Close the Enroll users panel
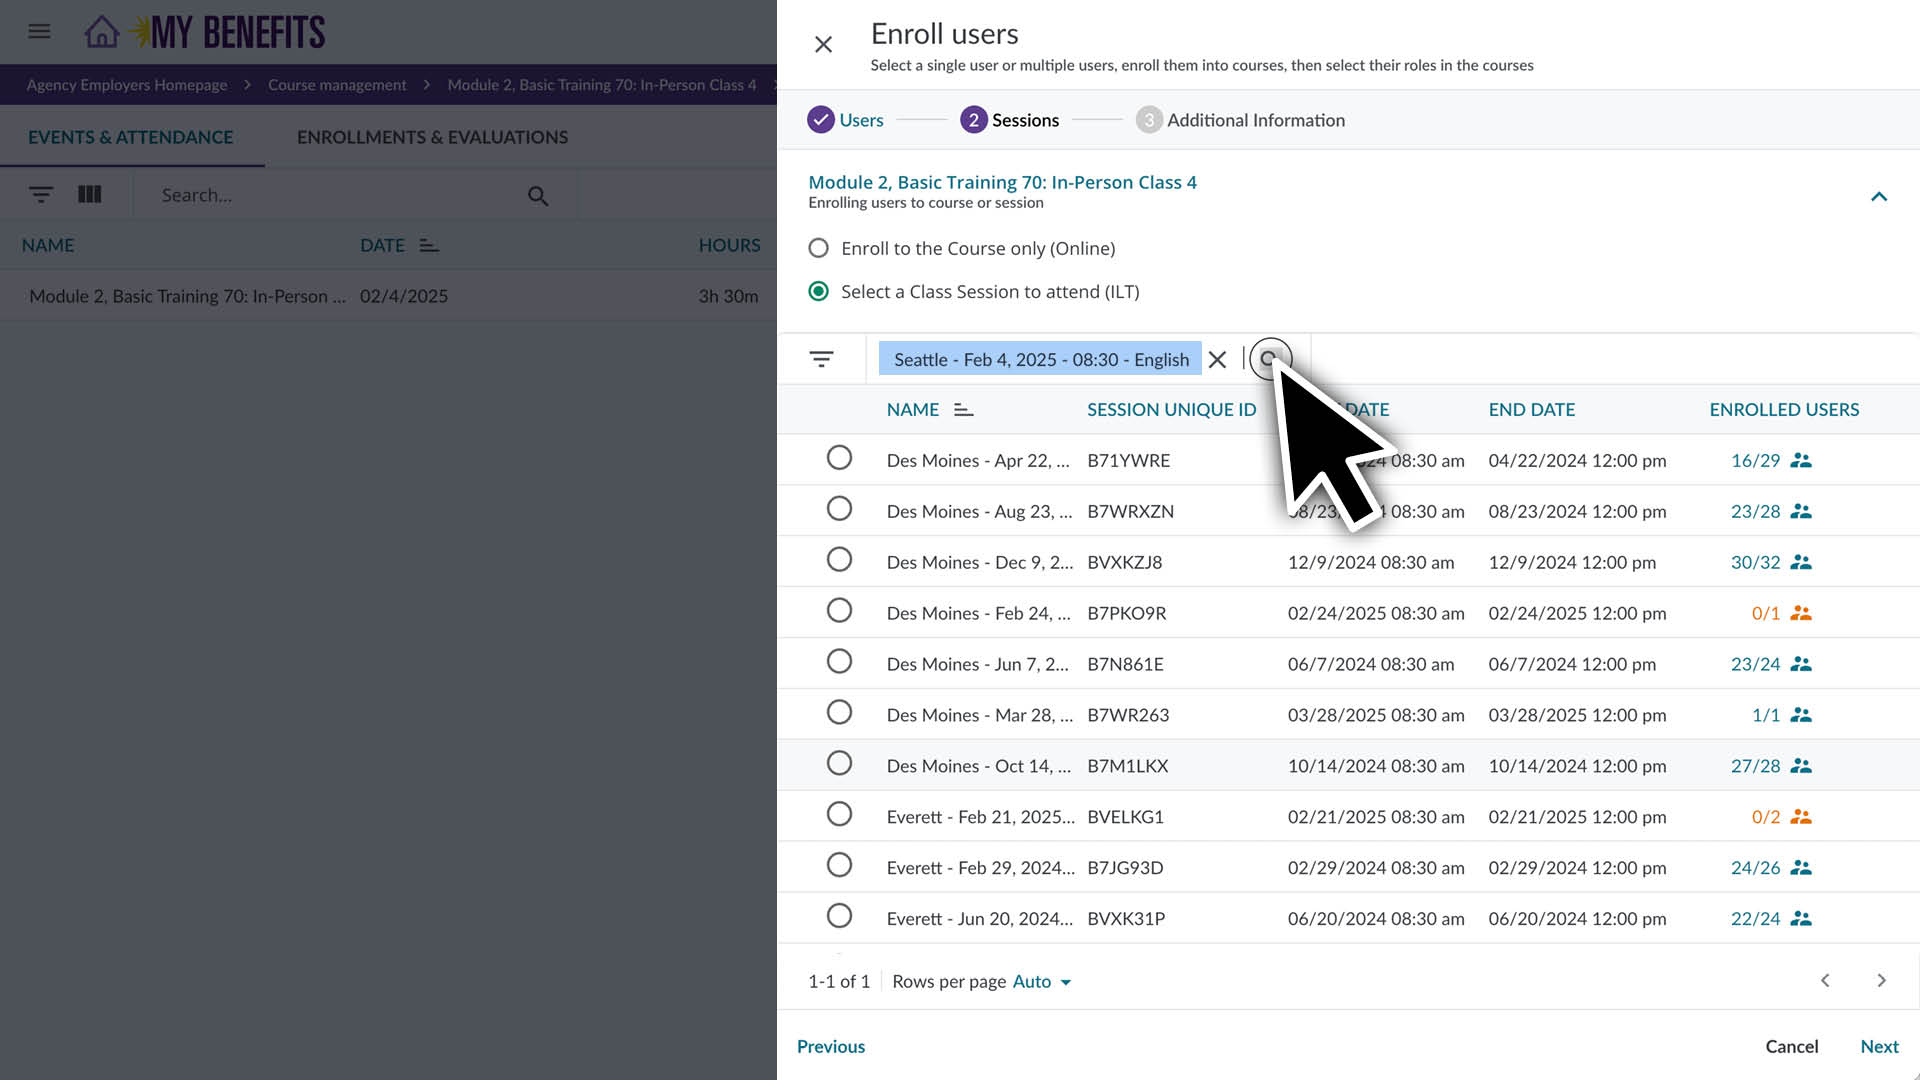The image size is (1920, 1080). tap(823, 45)
